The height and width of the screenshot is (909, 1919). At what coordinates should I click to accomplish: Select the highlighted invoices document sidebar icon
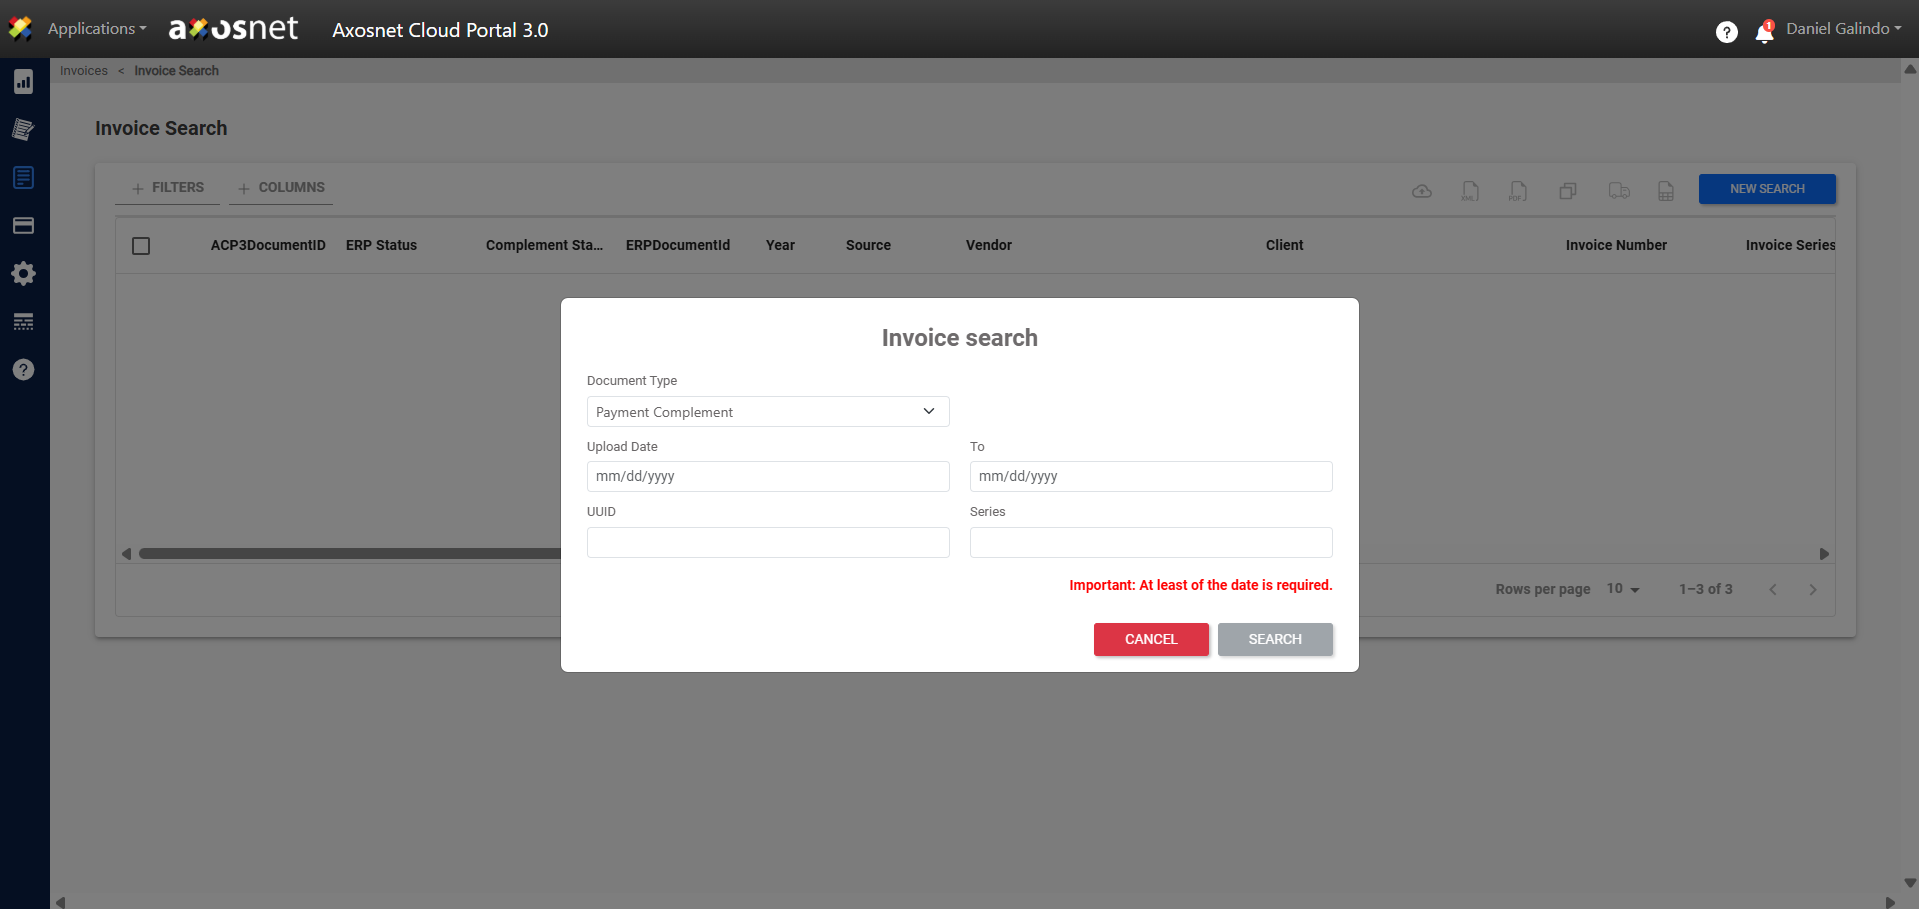click(x=24, y=178)
